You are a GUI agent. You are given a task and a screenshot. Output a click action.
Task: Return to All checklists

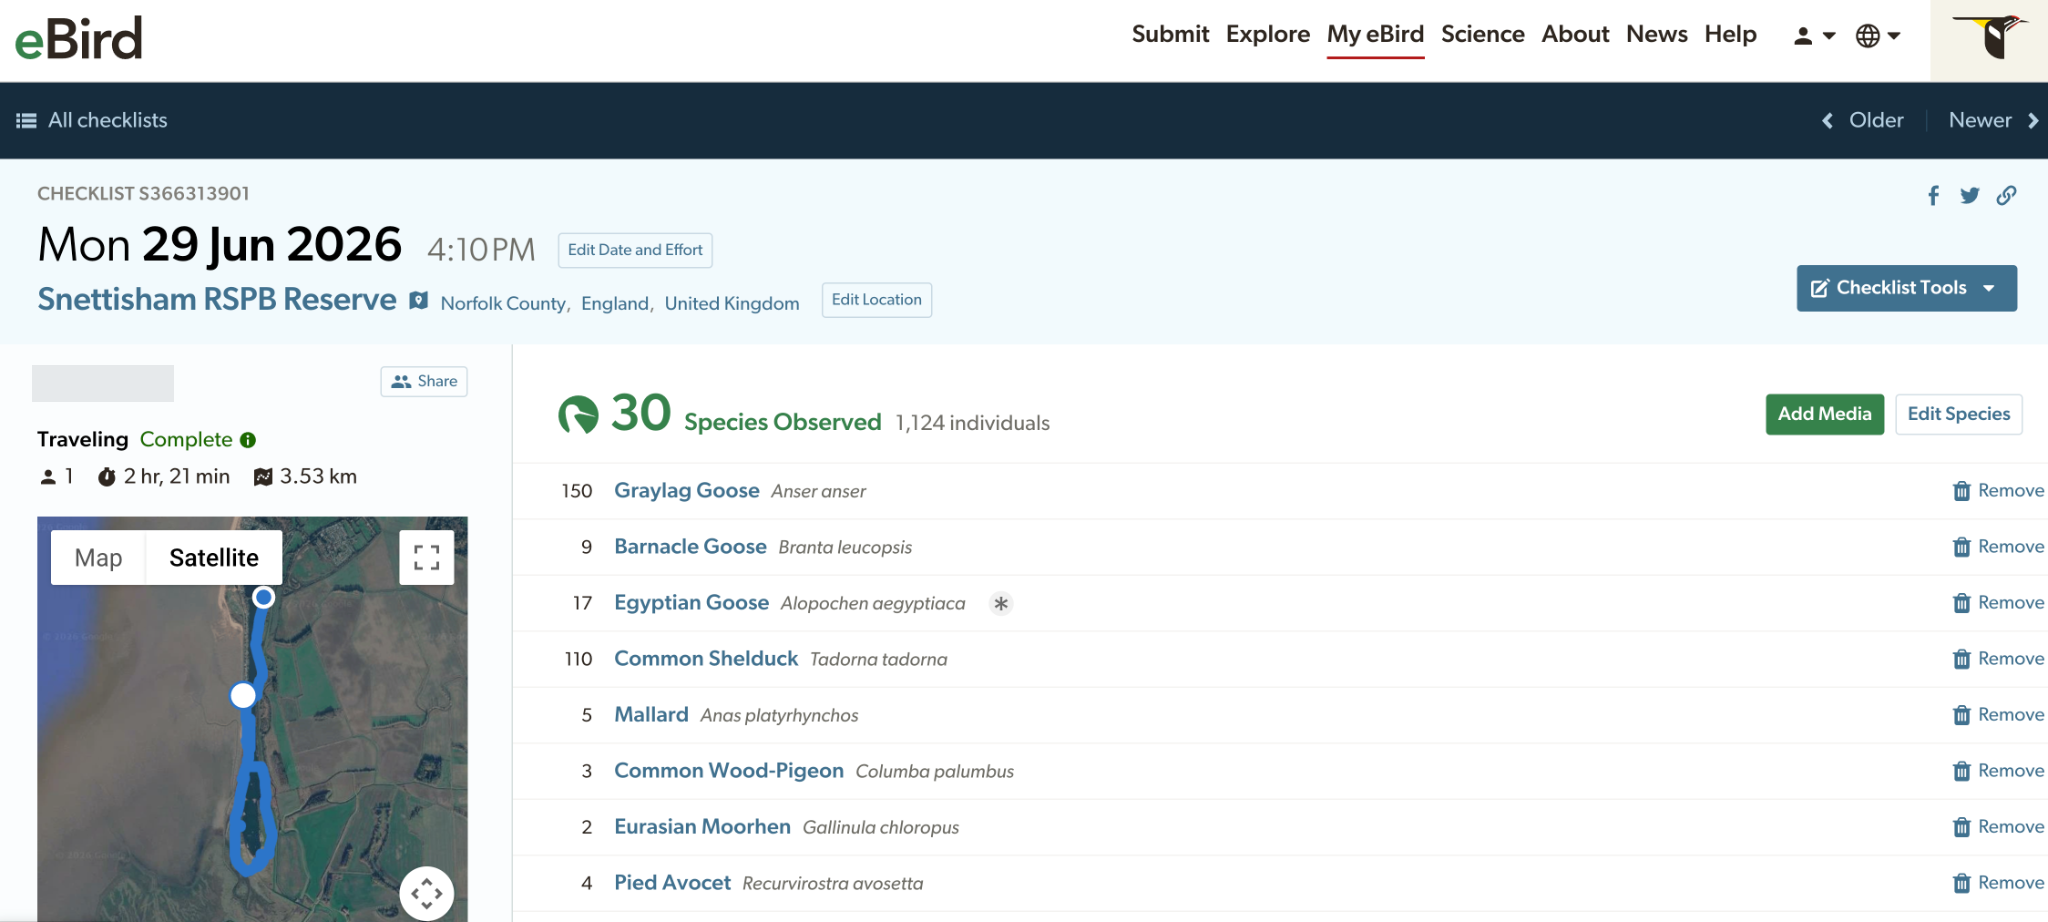coord(92,120)
